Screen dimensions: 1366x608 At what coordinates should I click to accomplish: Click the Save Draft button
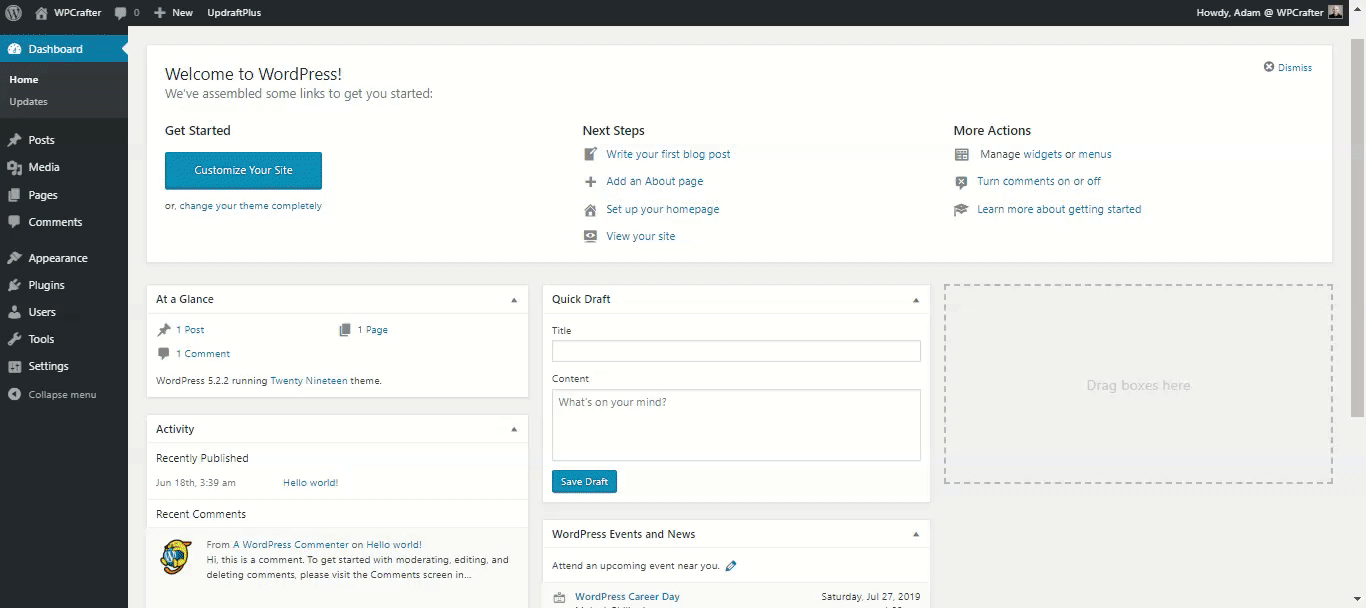pos(584,482)
